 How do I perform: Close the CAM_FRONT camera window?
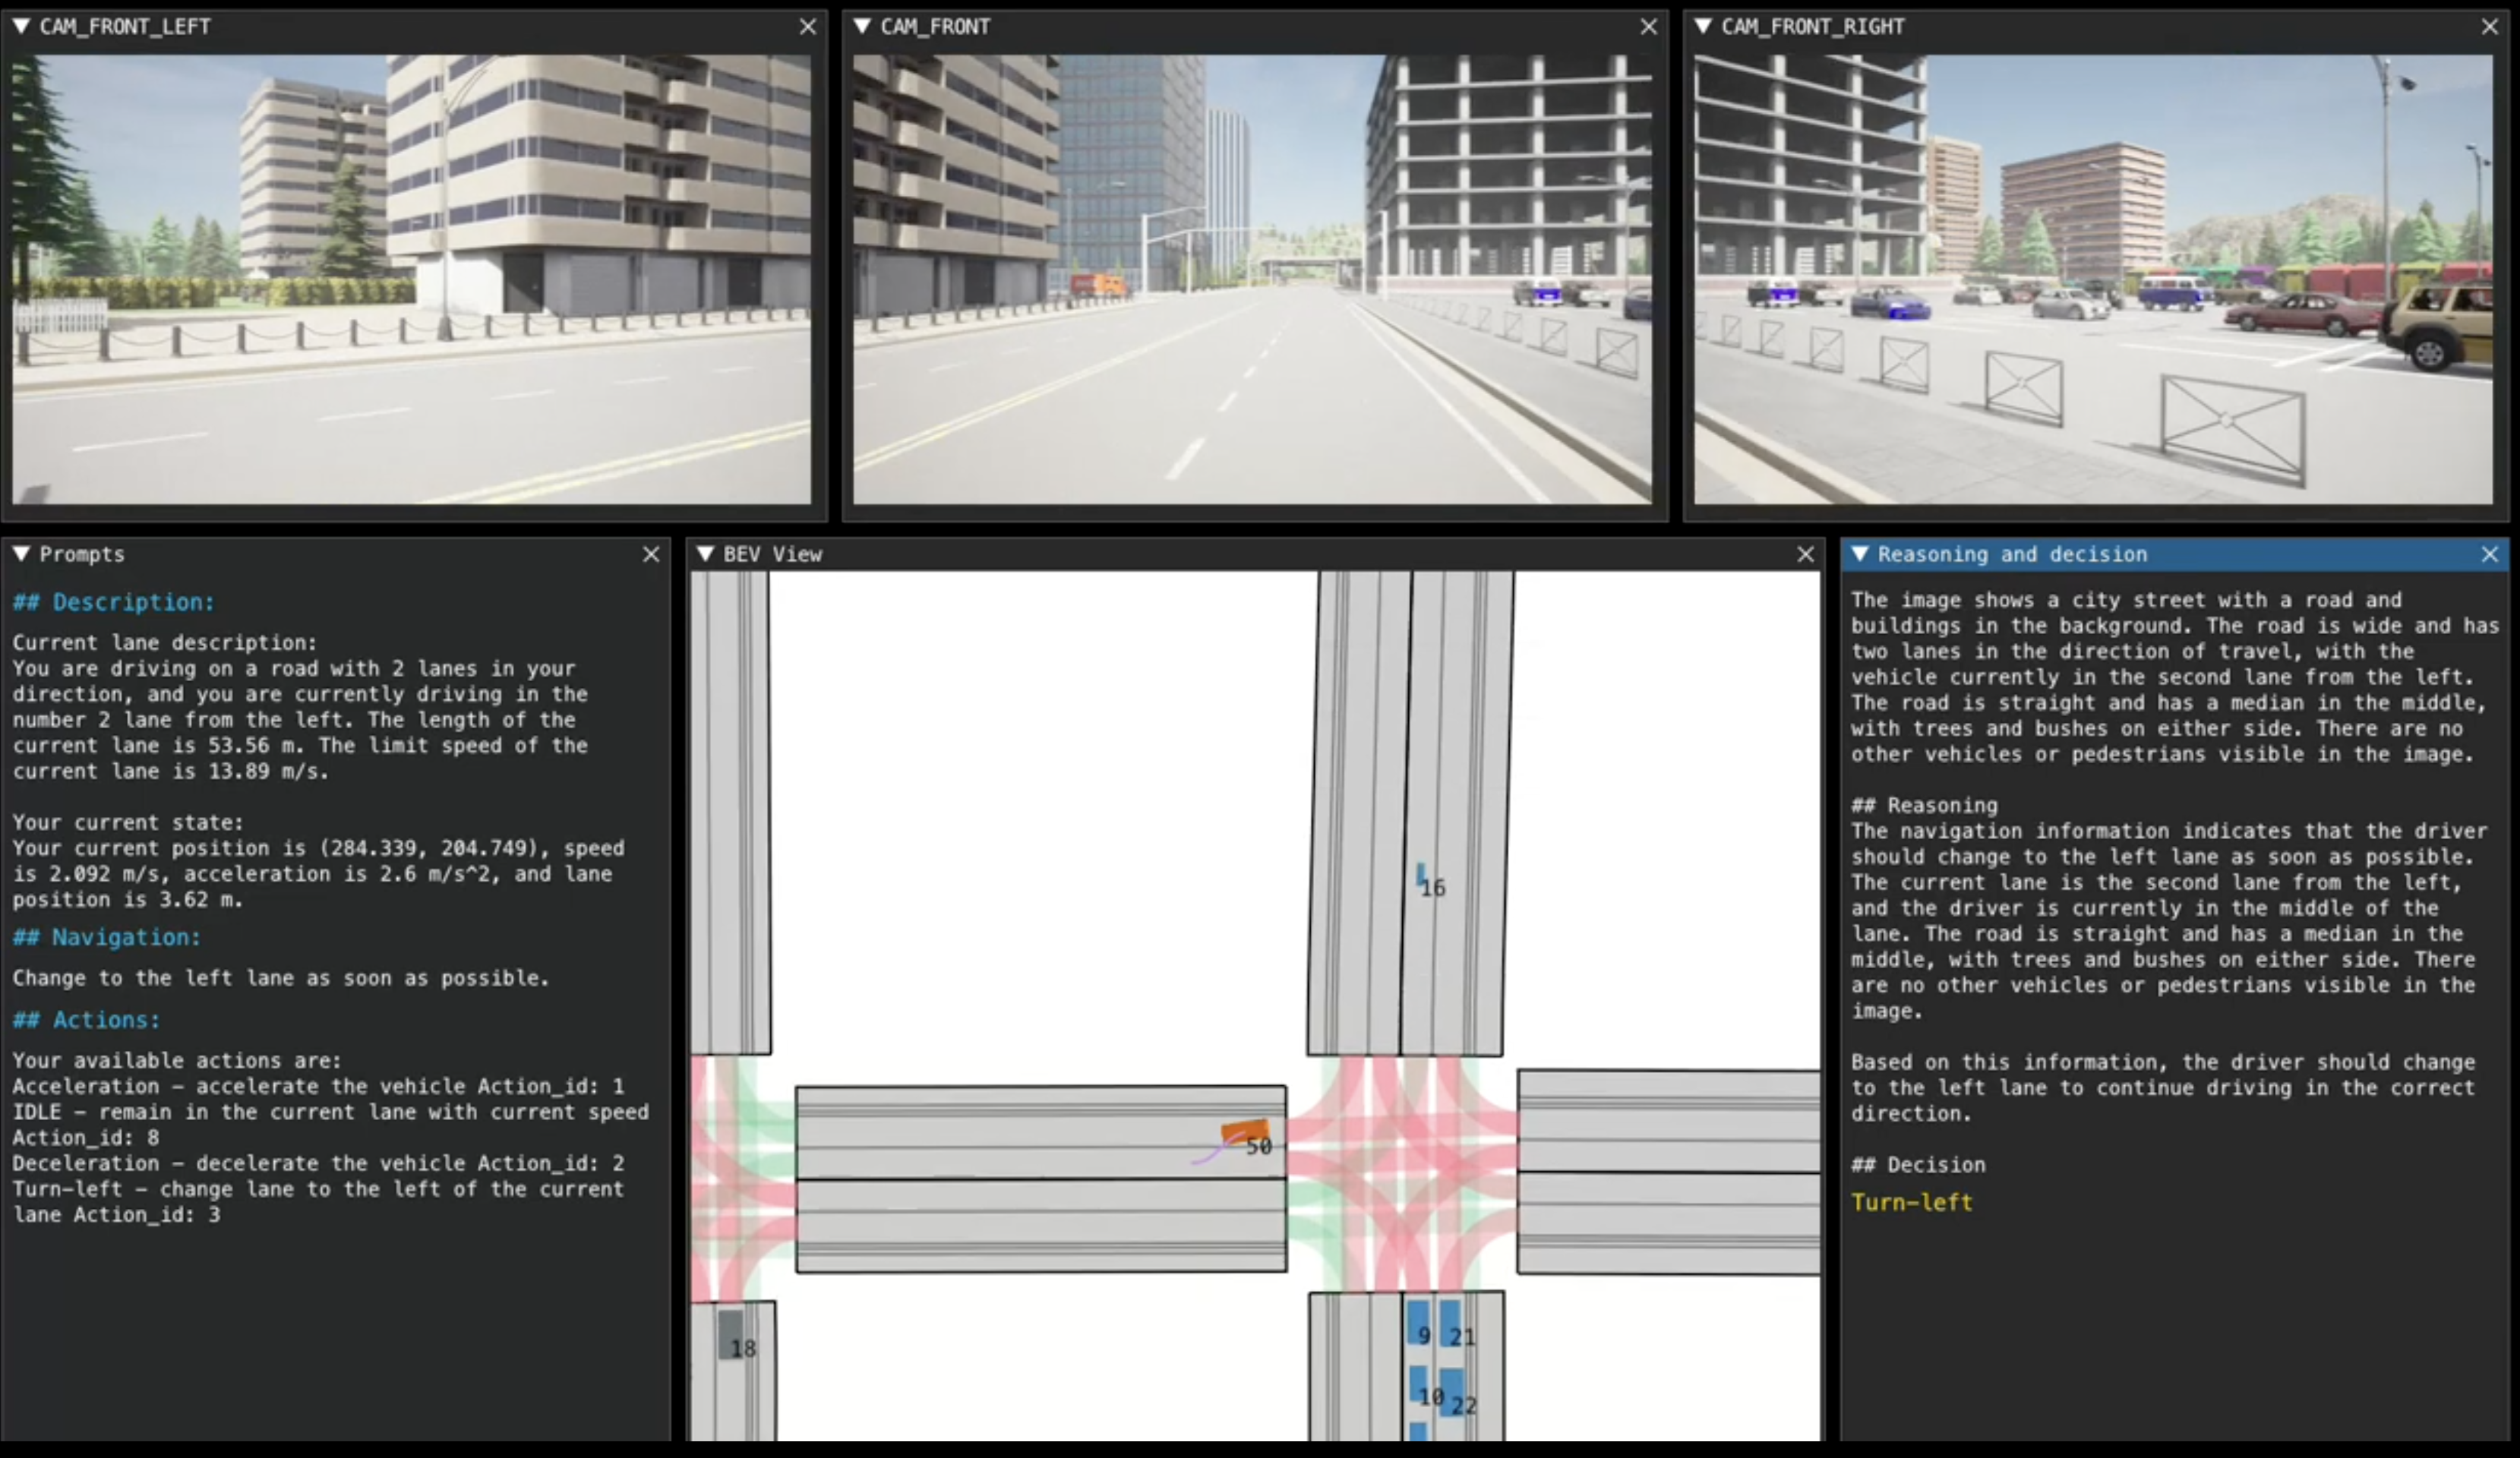point(1649,27)
